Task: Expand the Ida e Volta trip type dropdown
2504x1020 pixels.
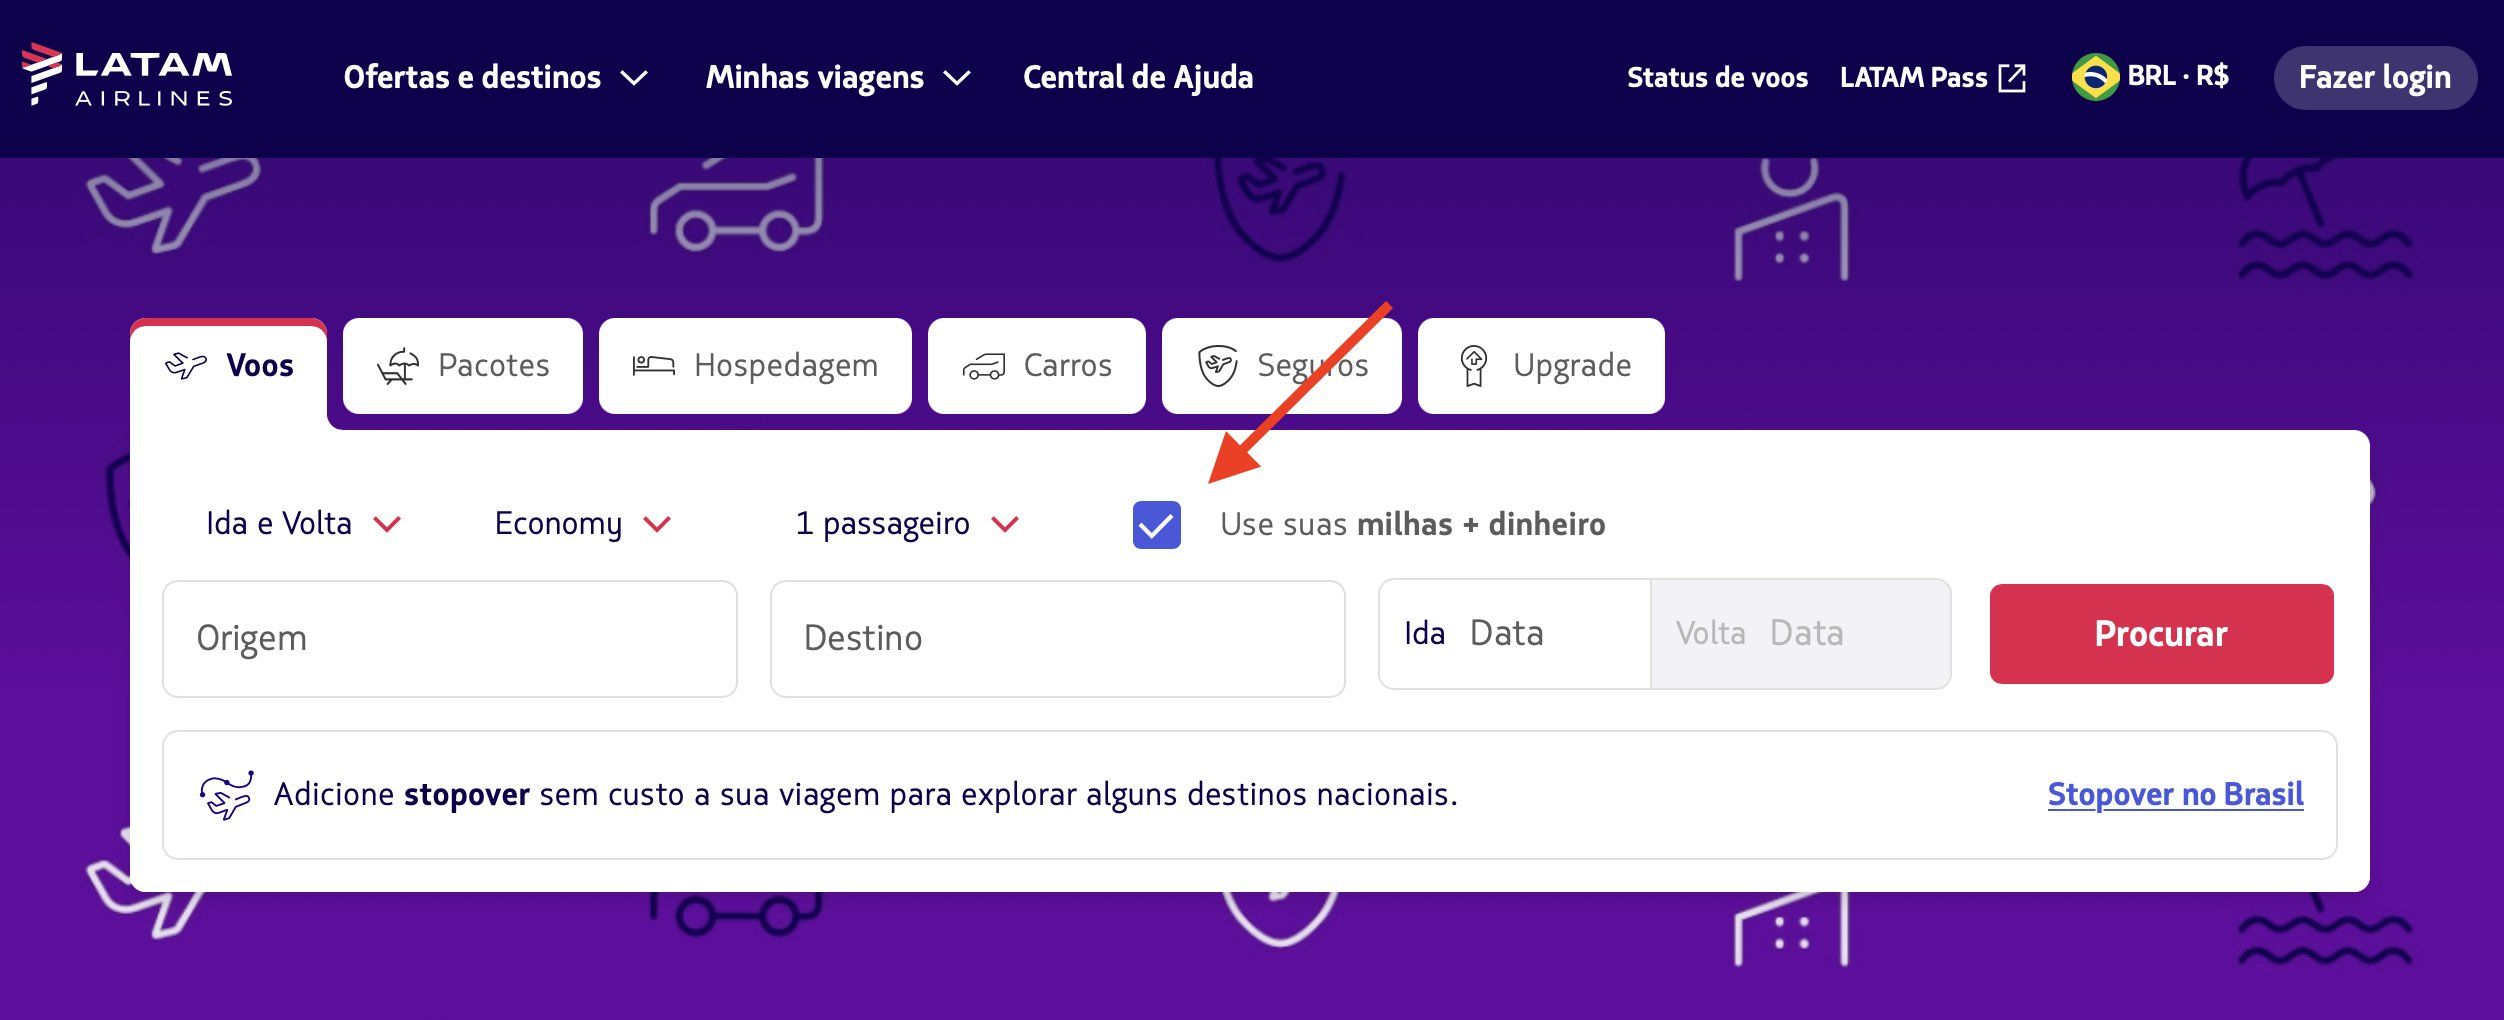Action: [303, 524]
